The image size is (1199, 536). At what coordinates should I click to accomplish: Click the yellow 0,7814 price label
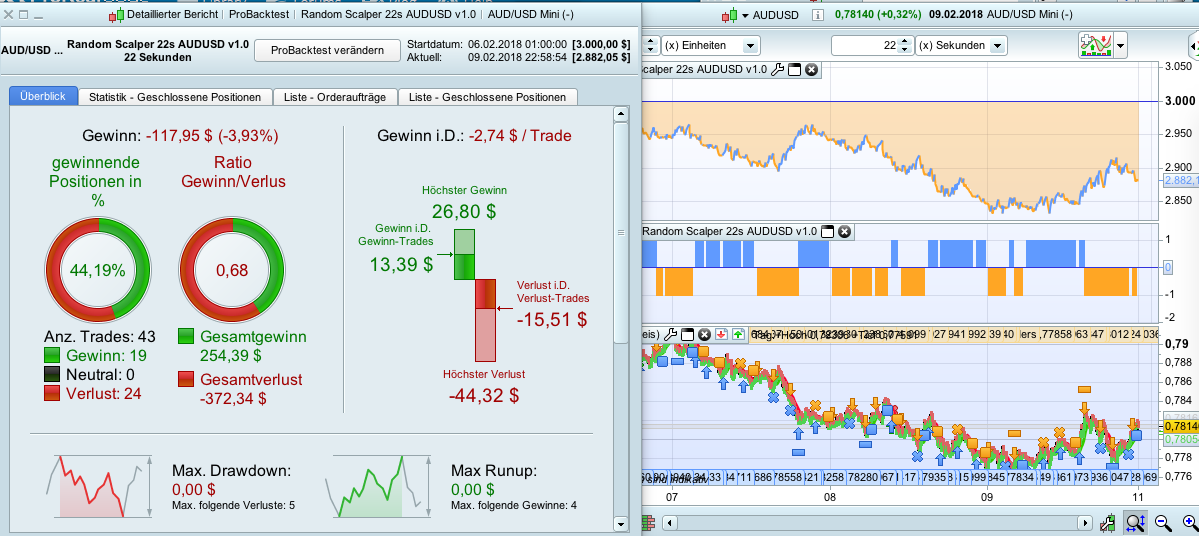(1181, 426)
